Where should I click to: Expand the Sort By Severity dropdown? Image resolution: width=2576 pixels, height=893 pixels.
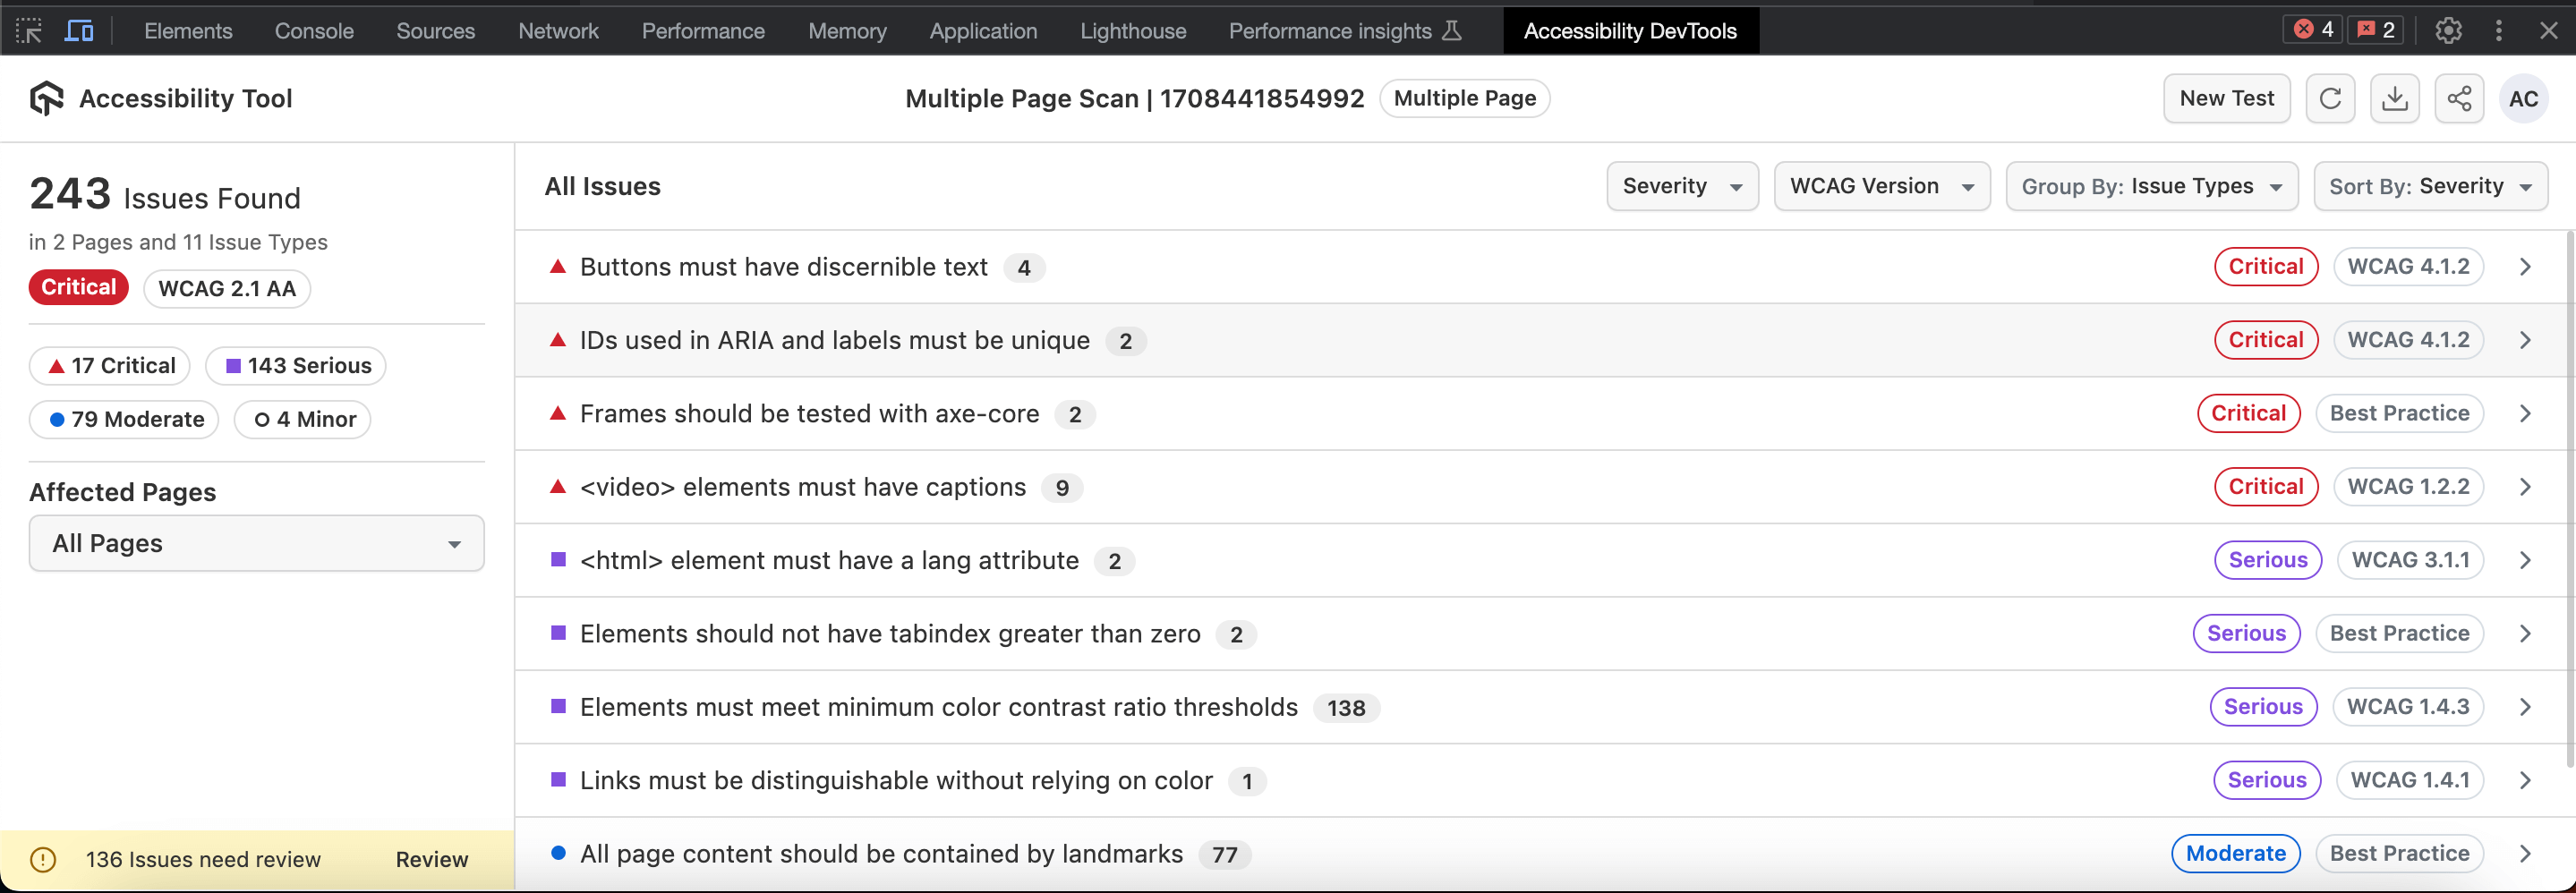pyautogui.click(x=2430, y=187)
